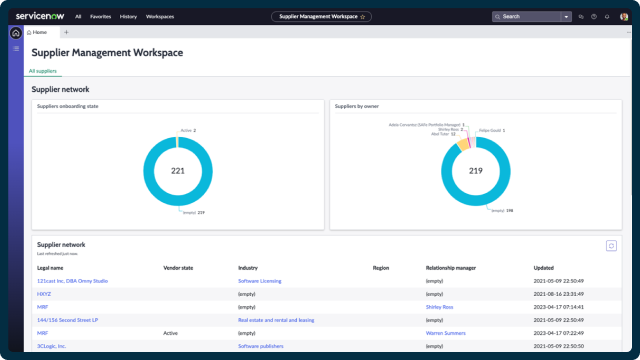Refresh the Supplier network list
This screenshot has height=360, width=640.
pos(611,246)
